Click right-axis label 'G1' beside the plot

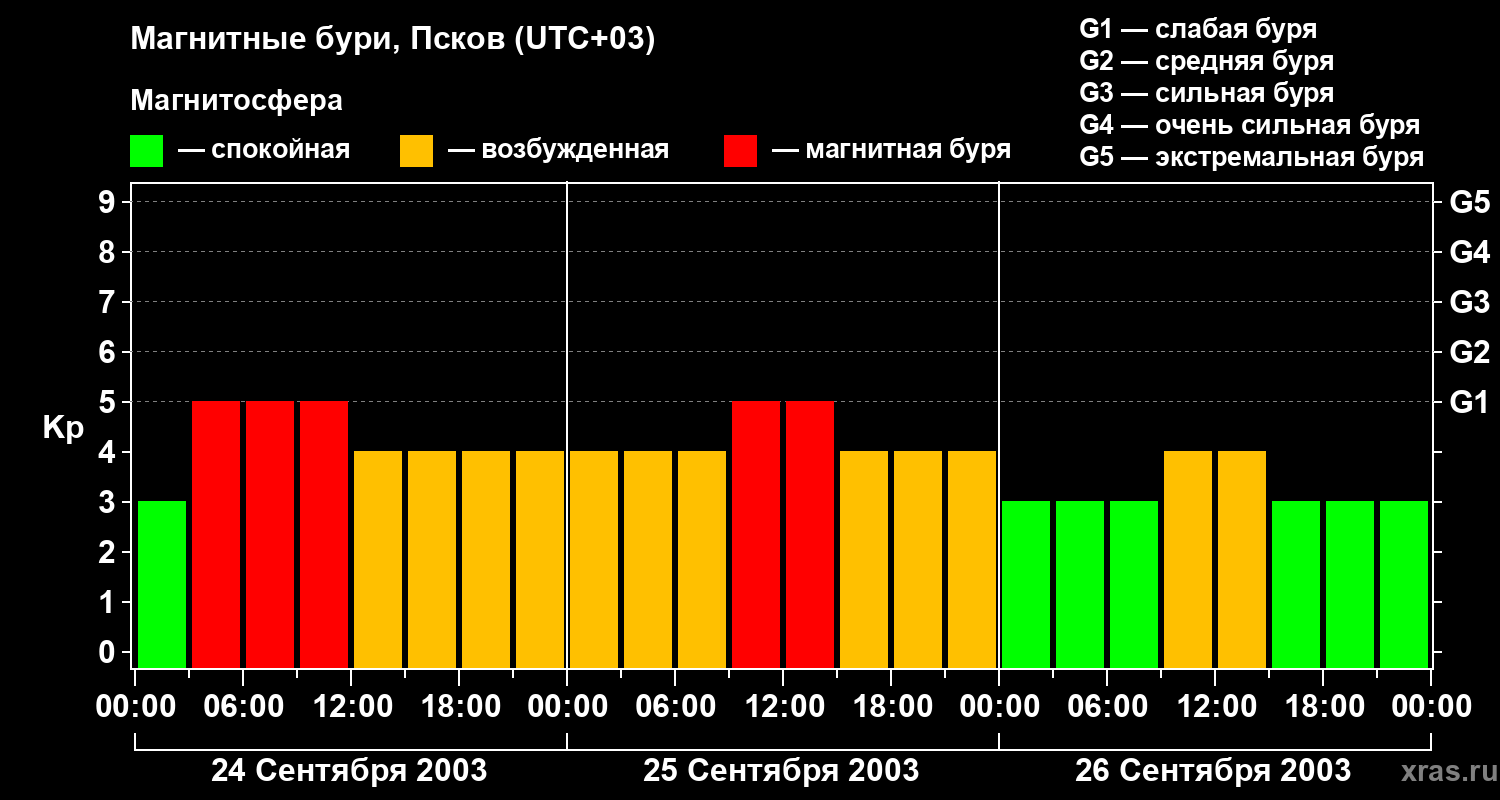[x=1470, y=403]
